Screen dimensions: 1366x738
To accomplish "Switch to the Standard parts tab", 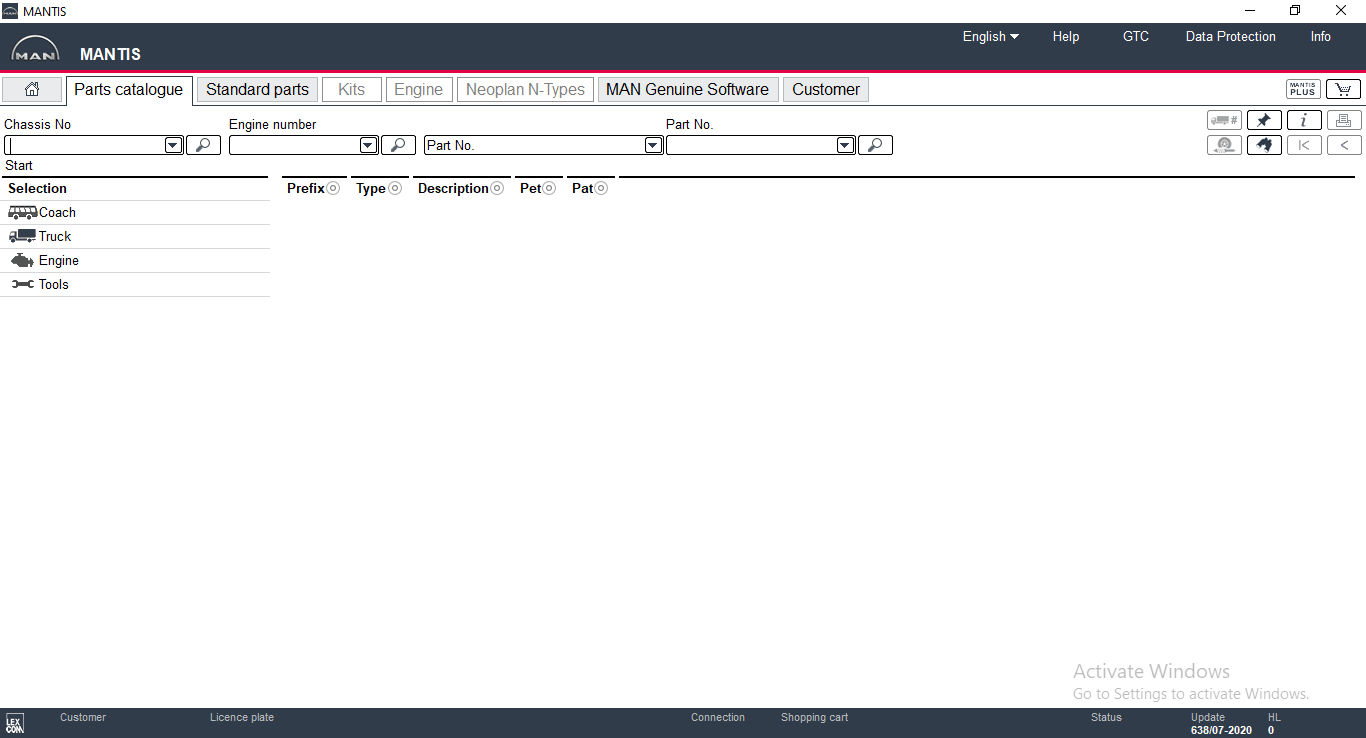I will pyautogui.click(x=257, y=89).
